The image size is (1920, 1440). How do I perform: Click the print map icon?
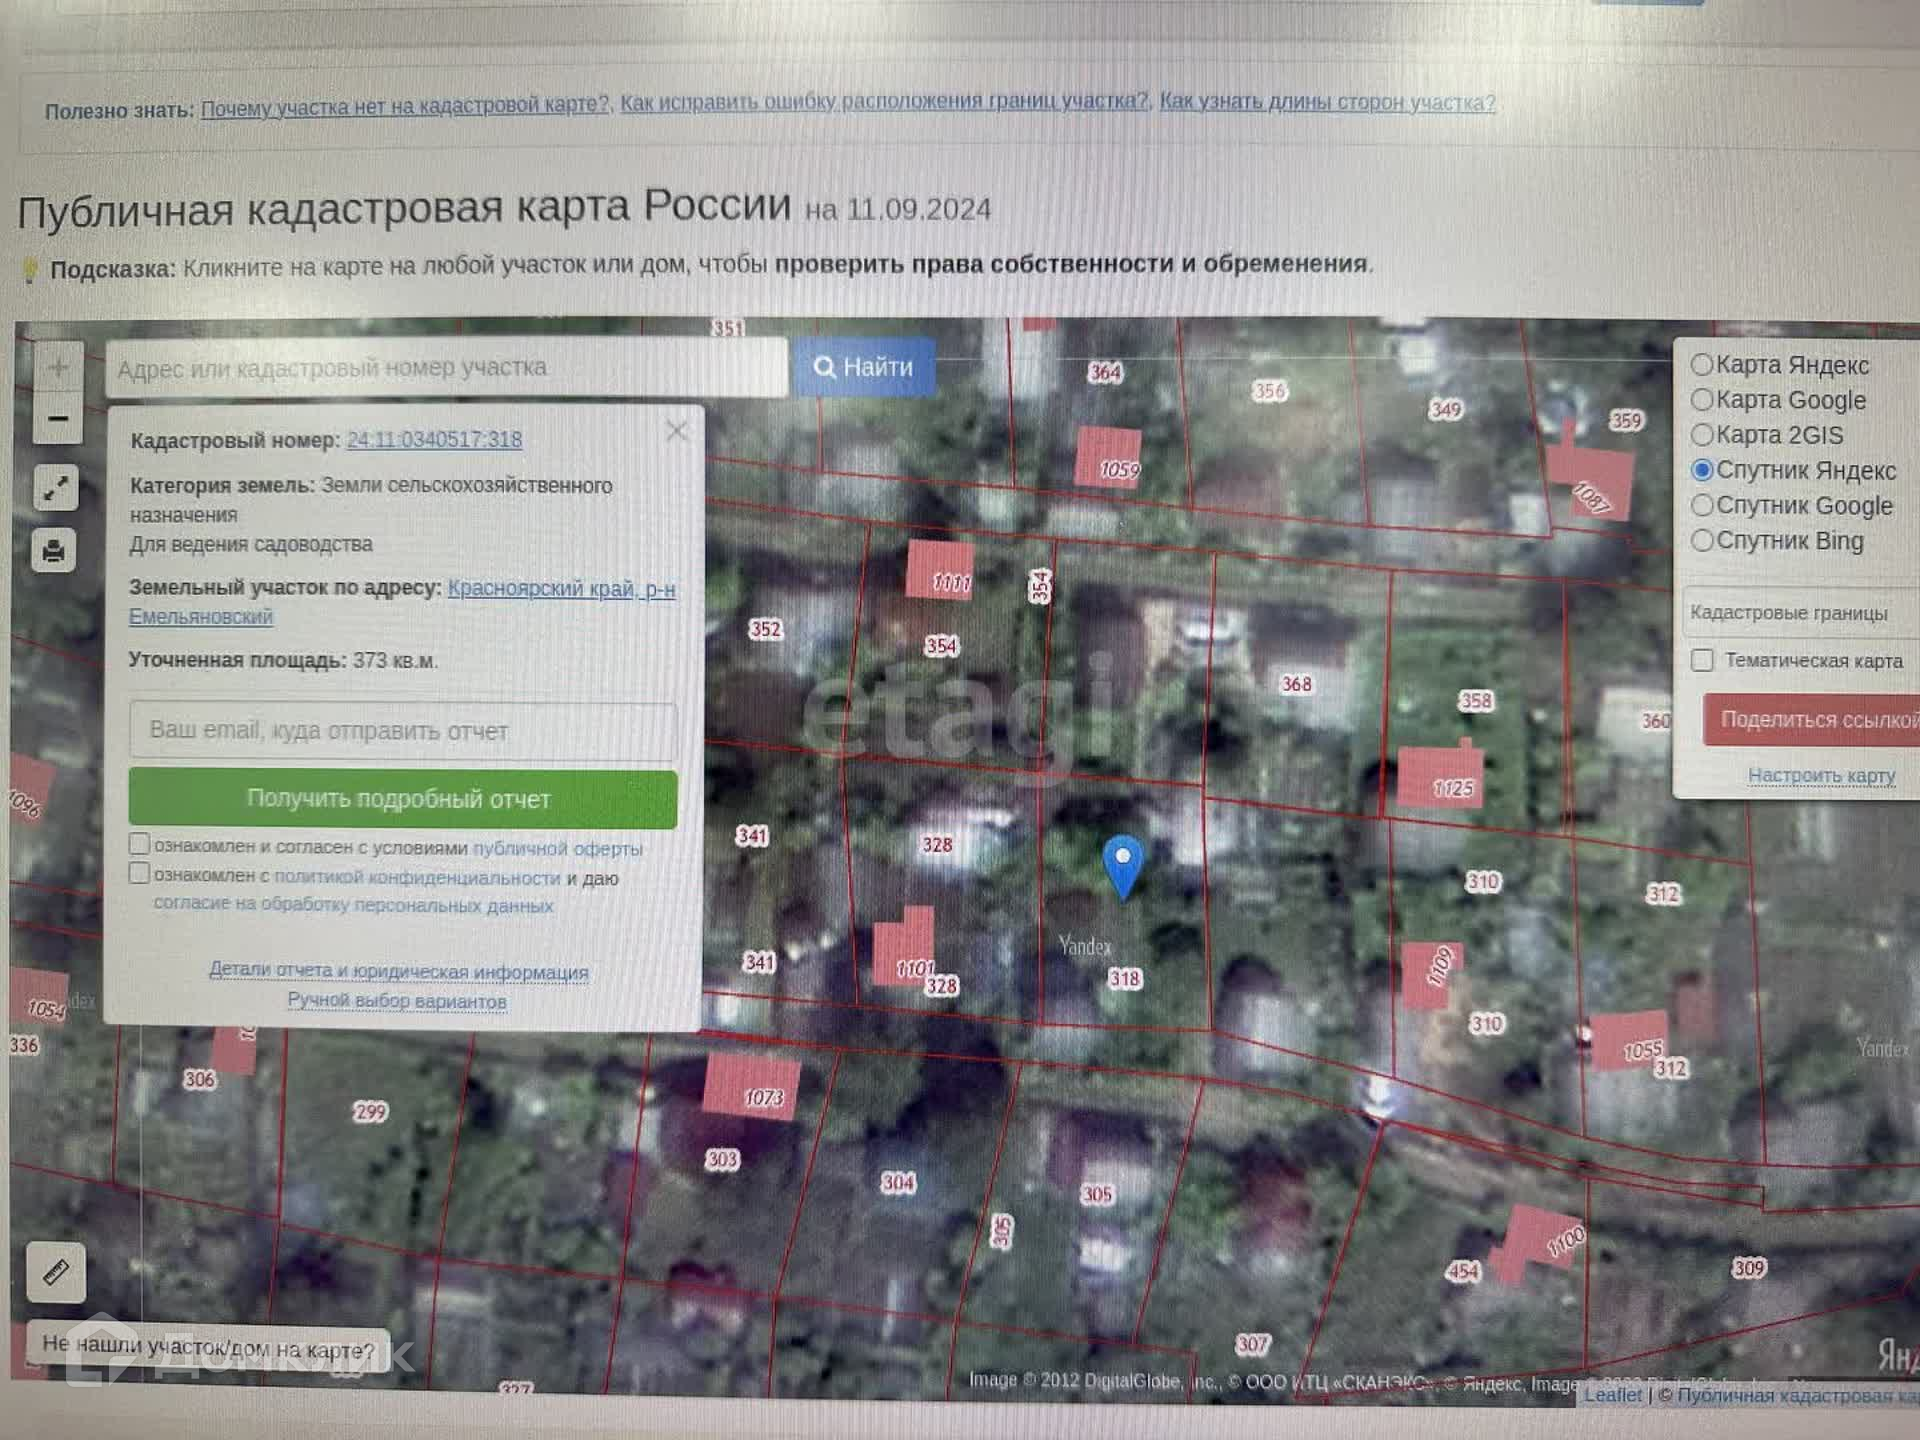54,551
